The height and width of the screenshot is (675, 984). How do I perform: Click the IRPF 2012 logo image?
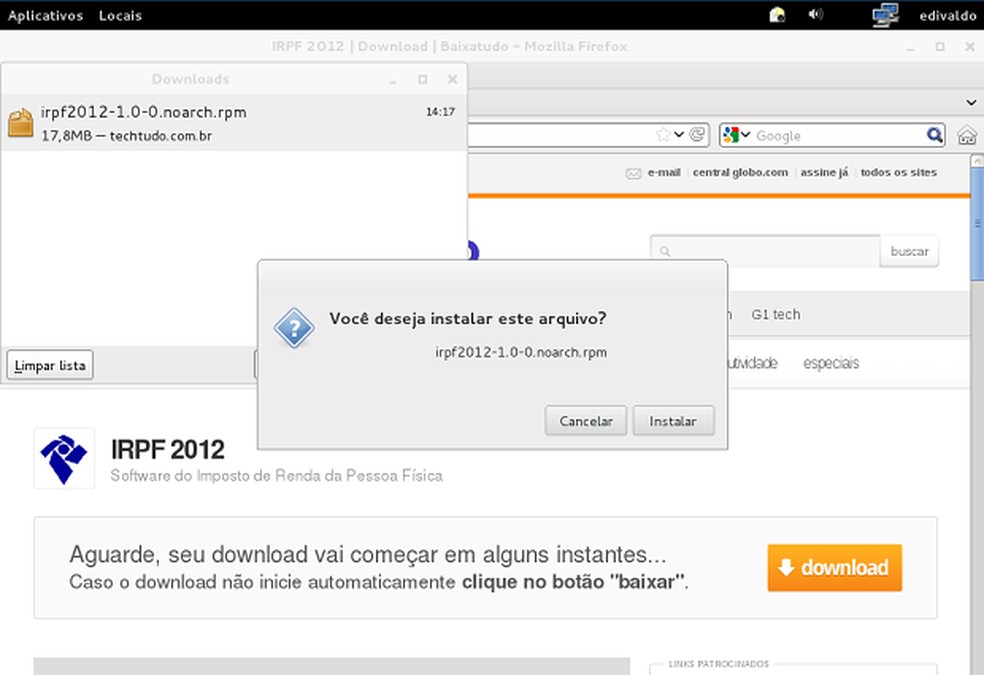(x=64, y=459)
